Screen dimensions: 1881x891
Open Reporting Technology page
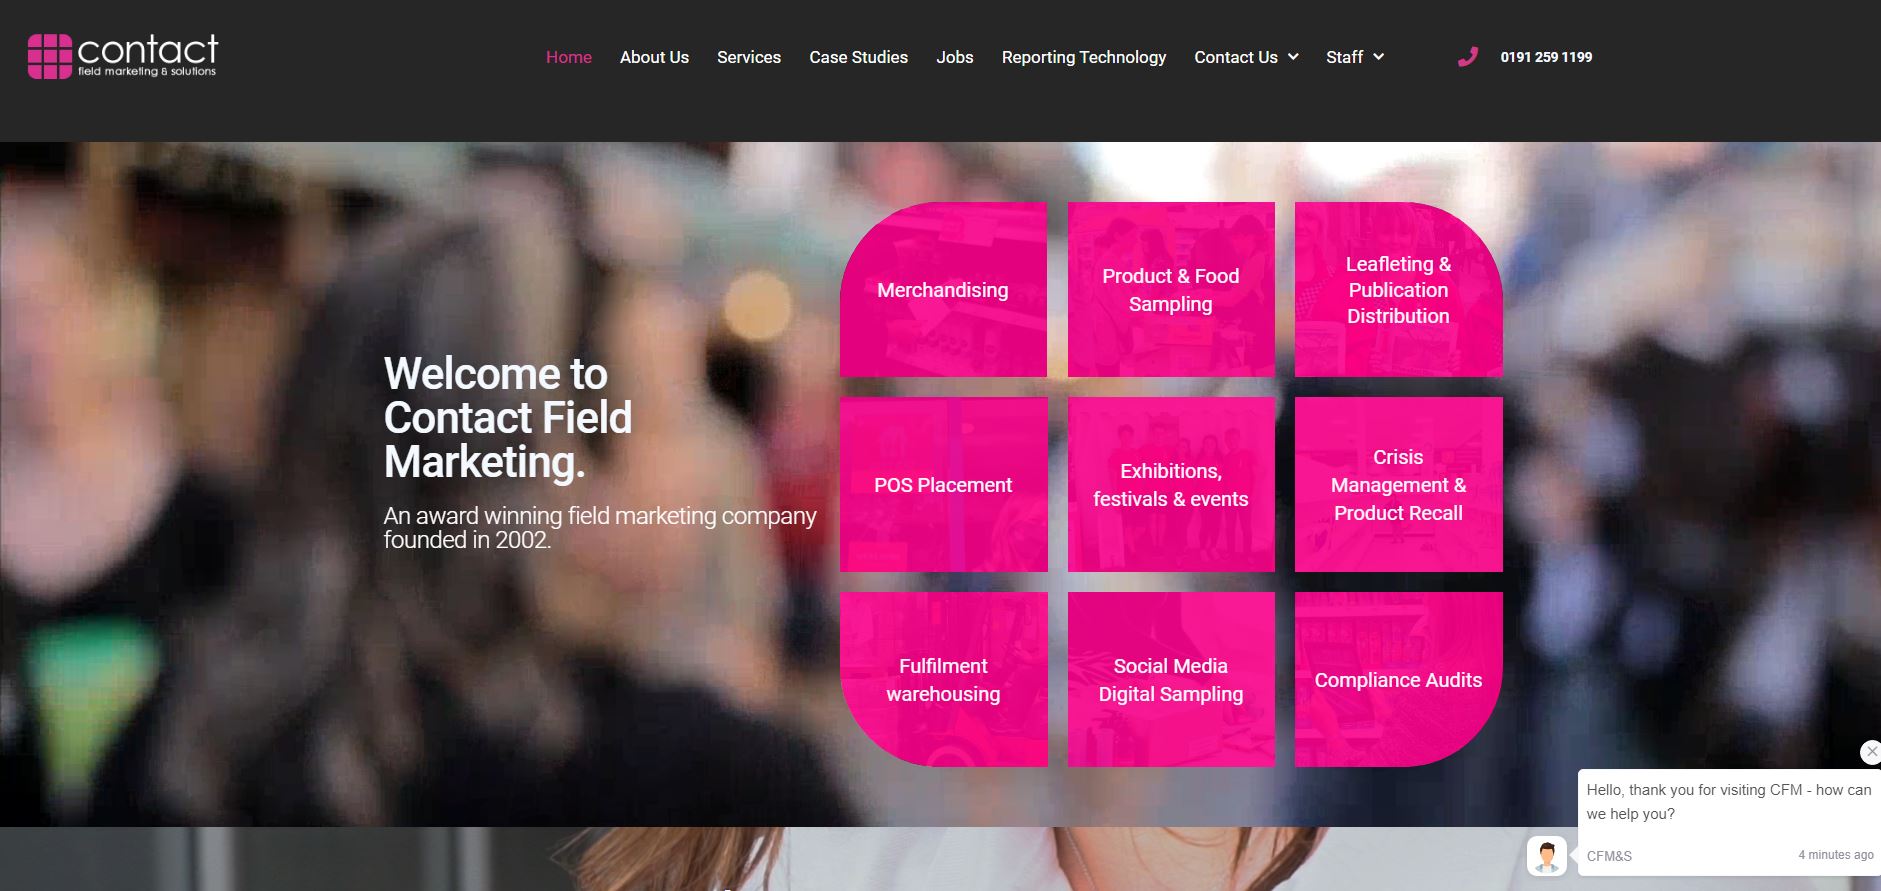(1084, 57)
